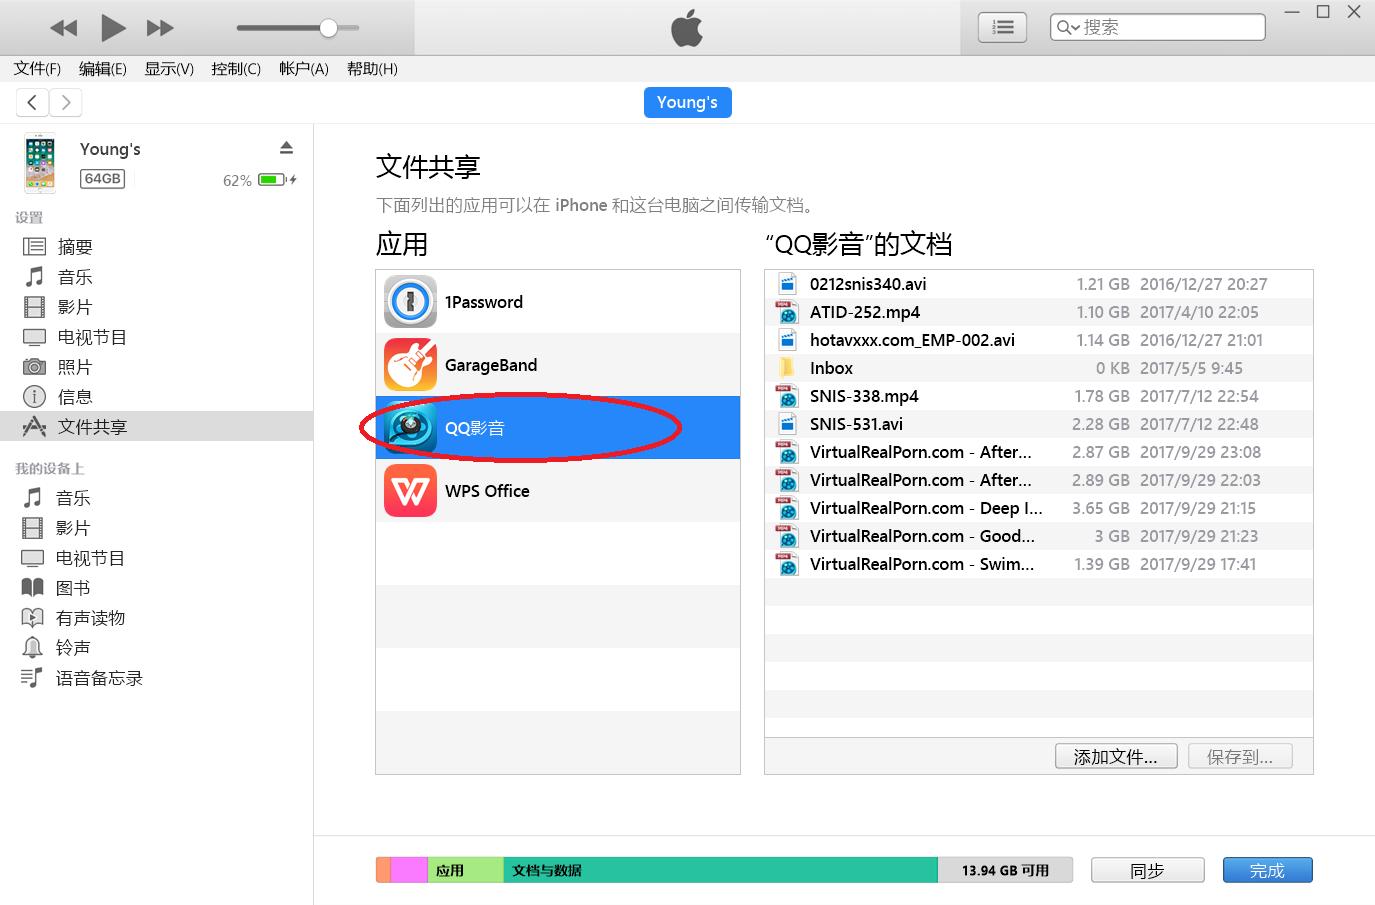
Task: Click the 添加文件 button
Action: [1115, 756]
